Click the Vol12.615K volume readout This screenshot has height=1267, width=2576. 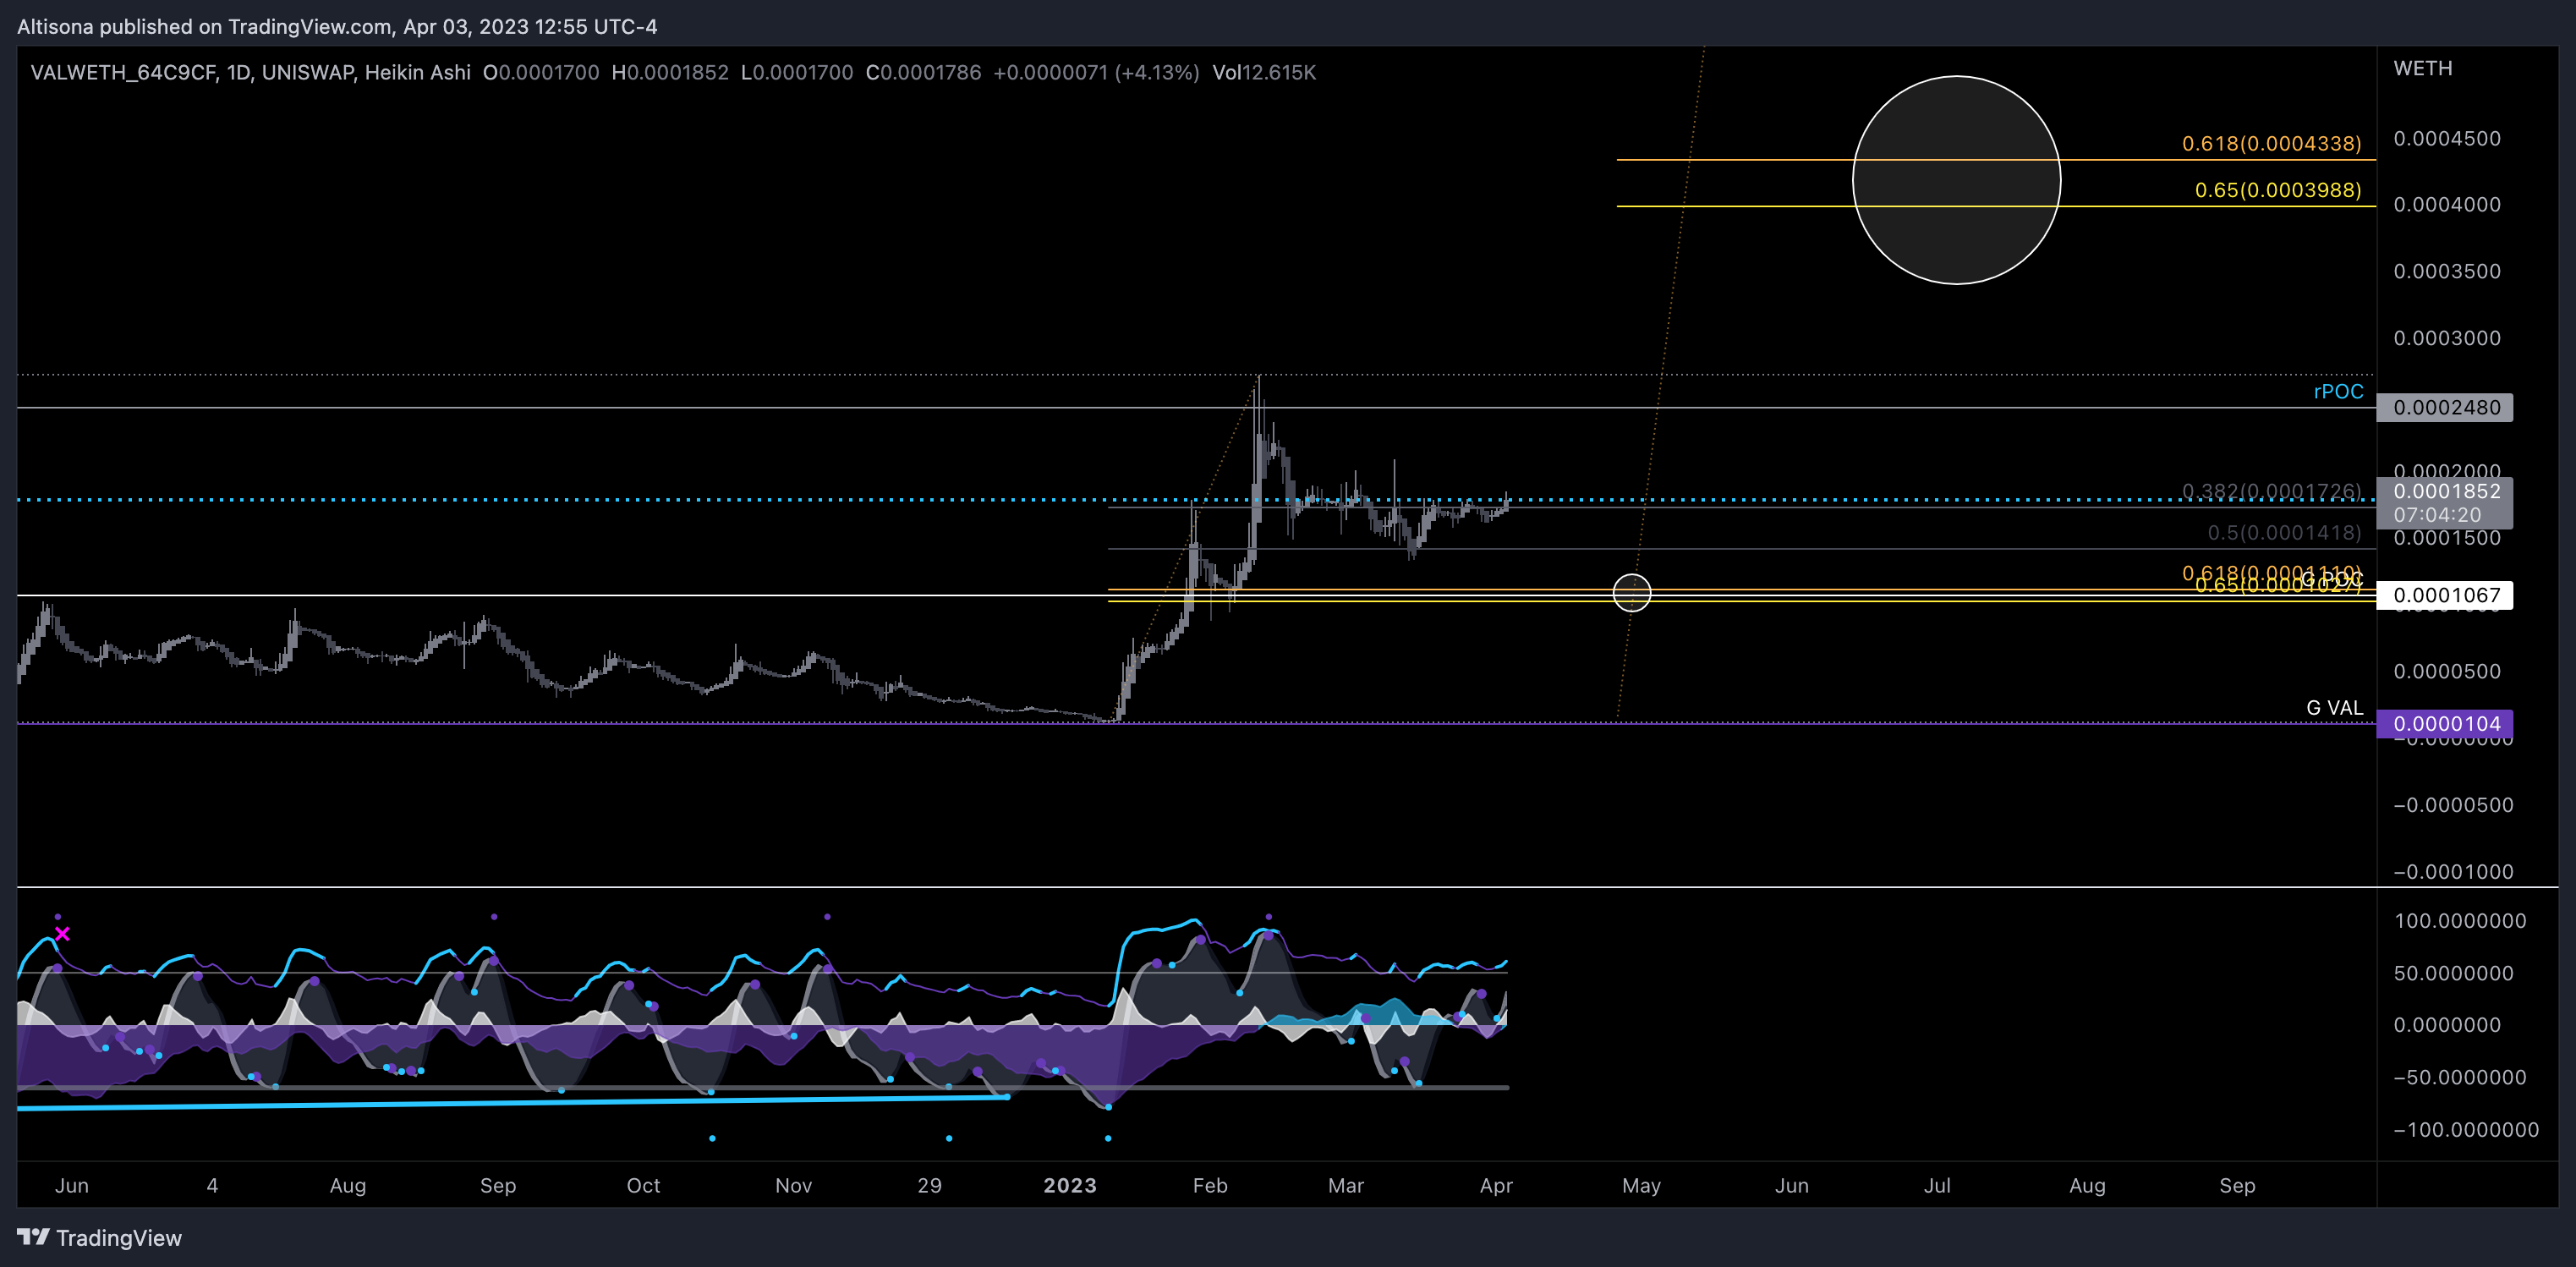[x=1264, y=73]
